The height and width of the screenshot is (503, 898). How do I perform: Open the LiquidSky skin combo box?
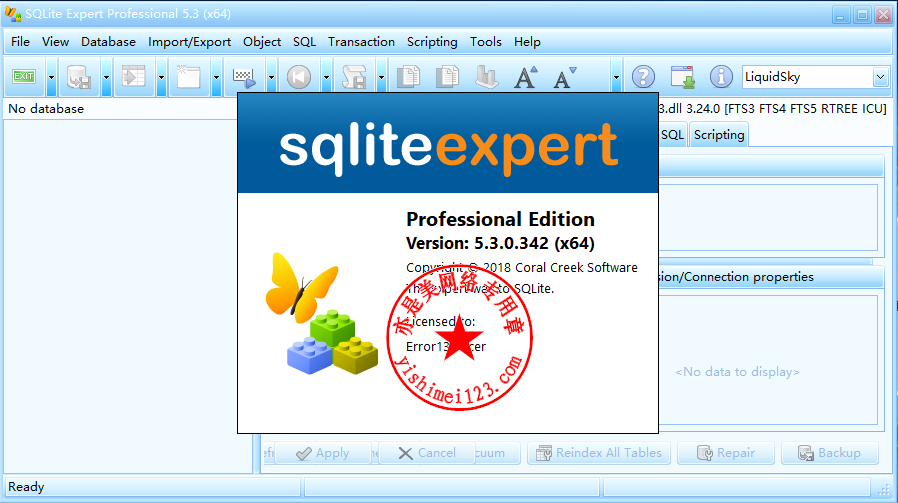point(816,77)
